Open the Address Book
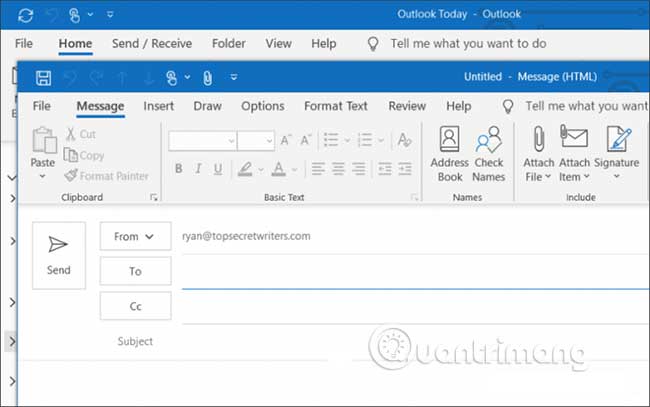This screenshot has width=650, height=407. click(450, 154)
